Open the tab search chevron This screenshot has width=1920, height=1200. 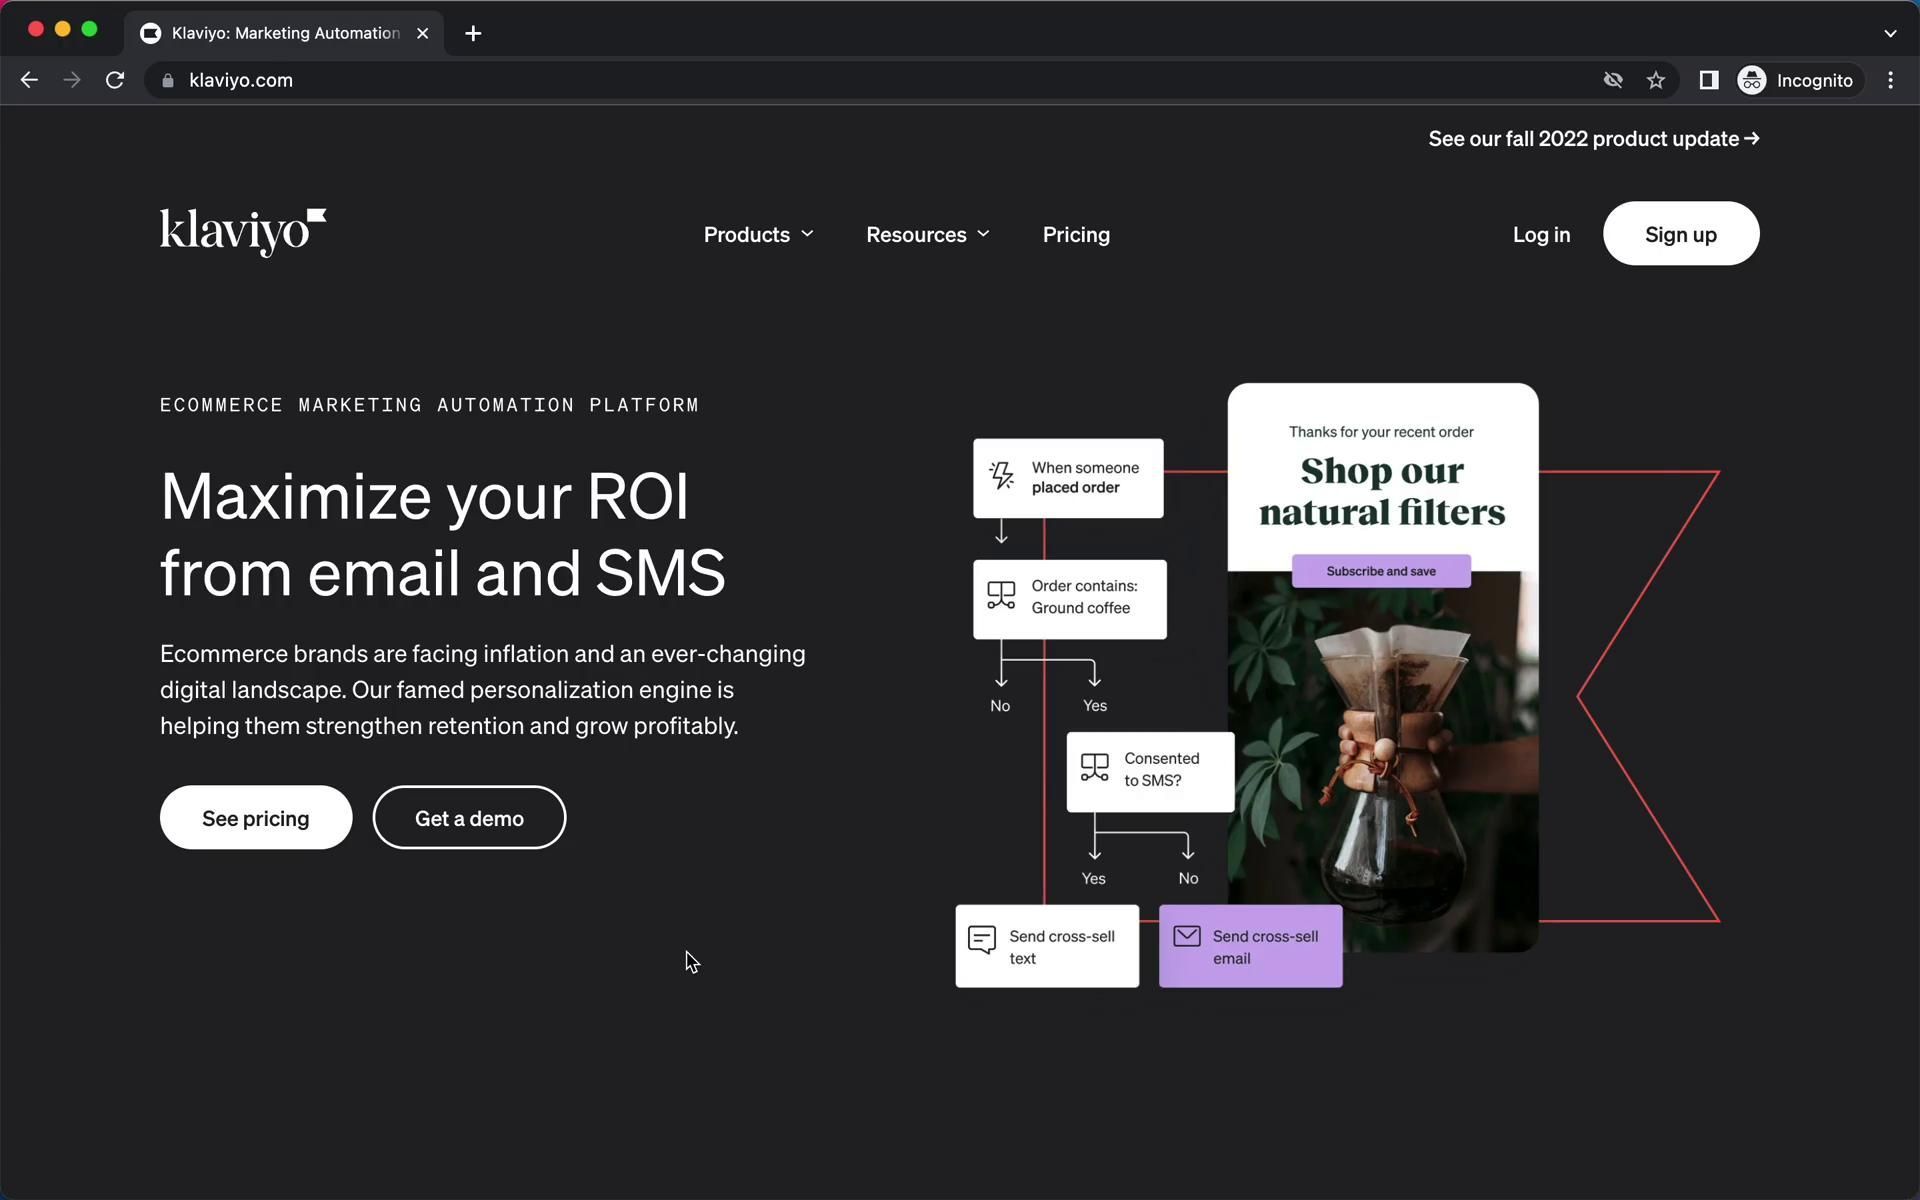(1889, 33)
